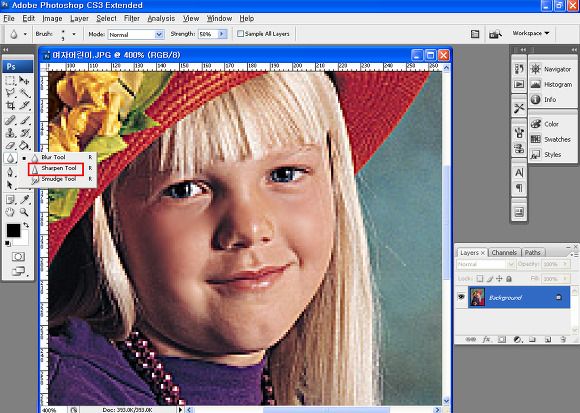Click the foreground black color swatch

(13, 230)
